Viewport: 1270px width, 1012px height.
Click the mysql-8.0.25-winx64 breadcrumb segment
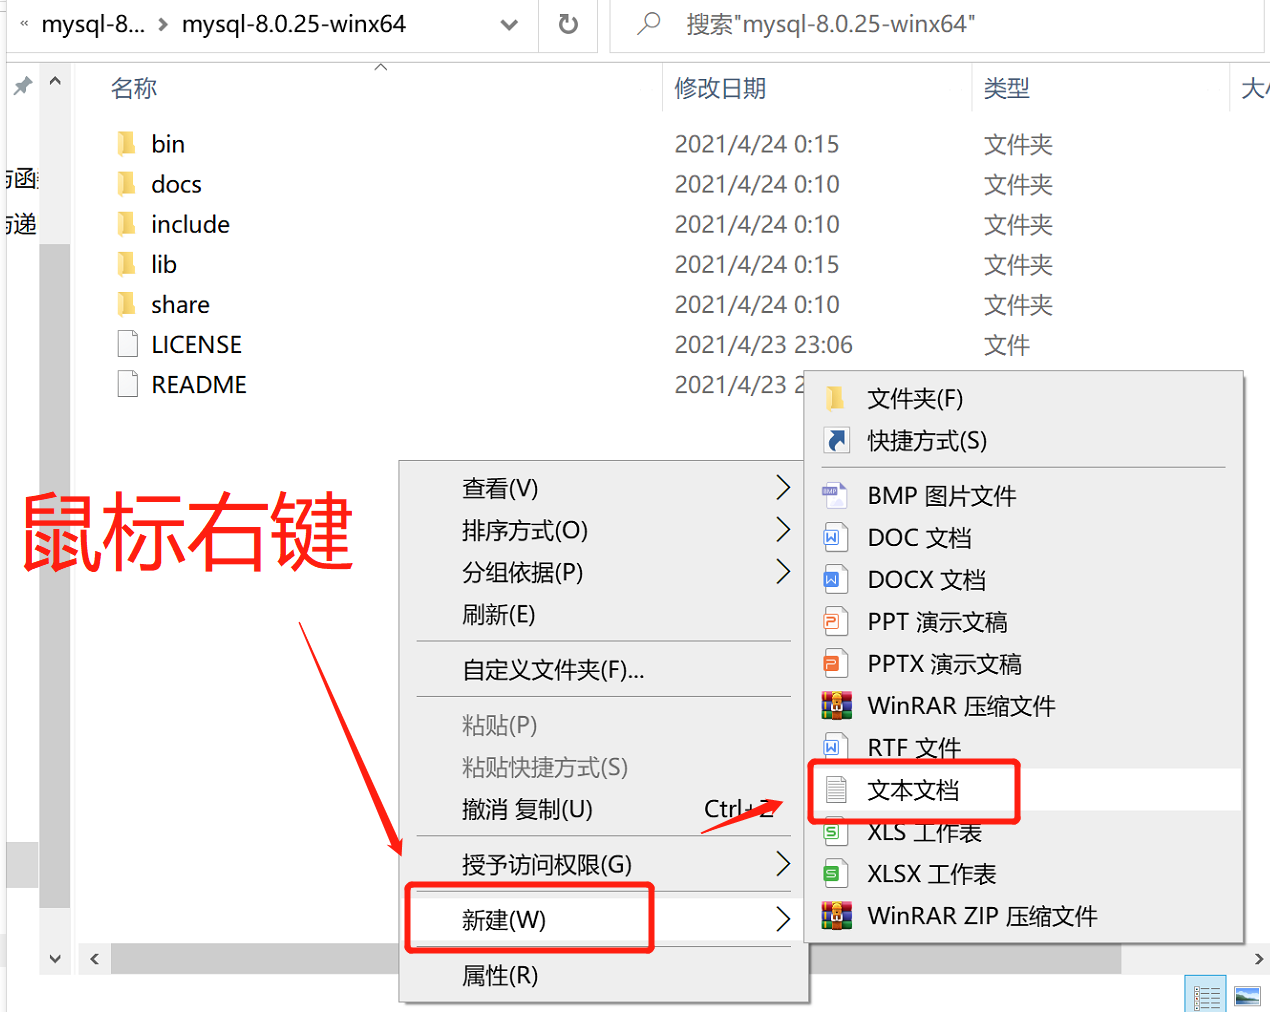294,24
